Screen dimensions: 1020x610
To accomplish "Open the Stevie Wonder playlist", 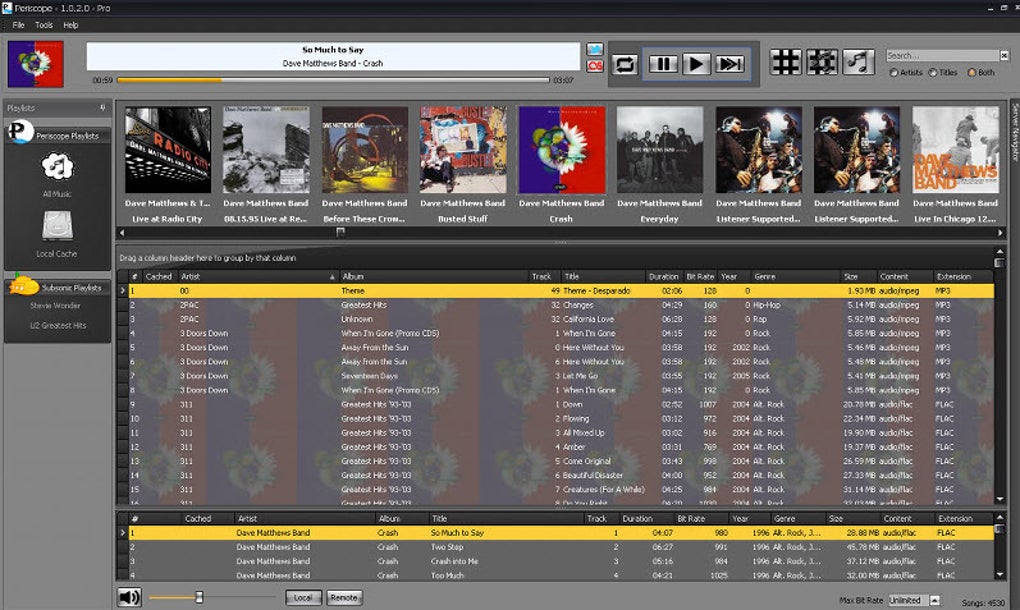I will pyautogui.click(x=55, y=306).
